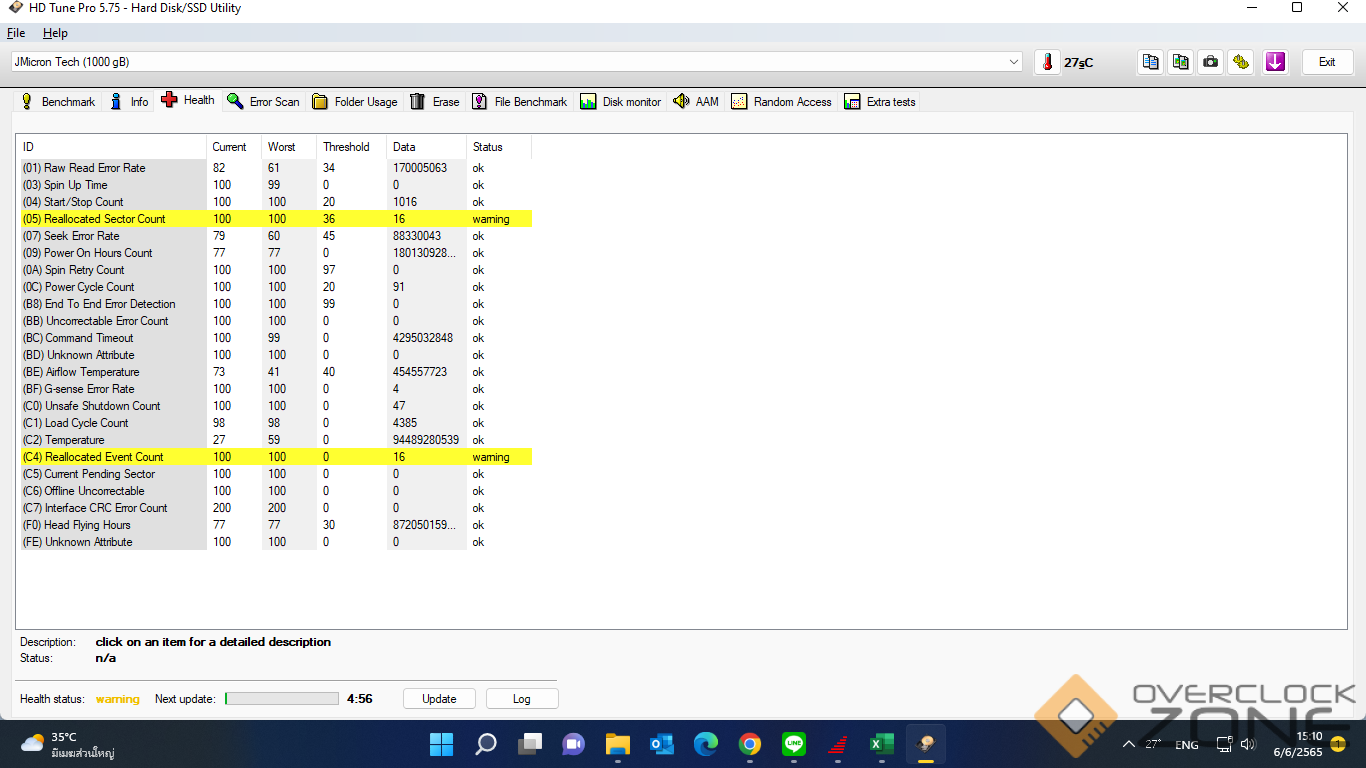Click the Log button
Screen dimensions: 1366x768
(x=521, y=699)
